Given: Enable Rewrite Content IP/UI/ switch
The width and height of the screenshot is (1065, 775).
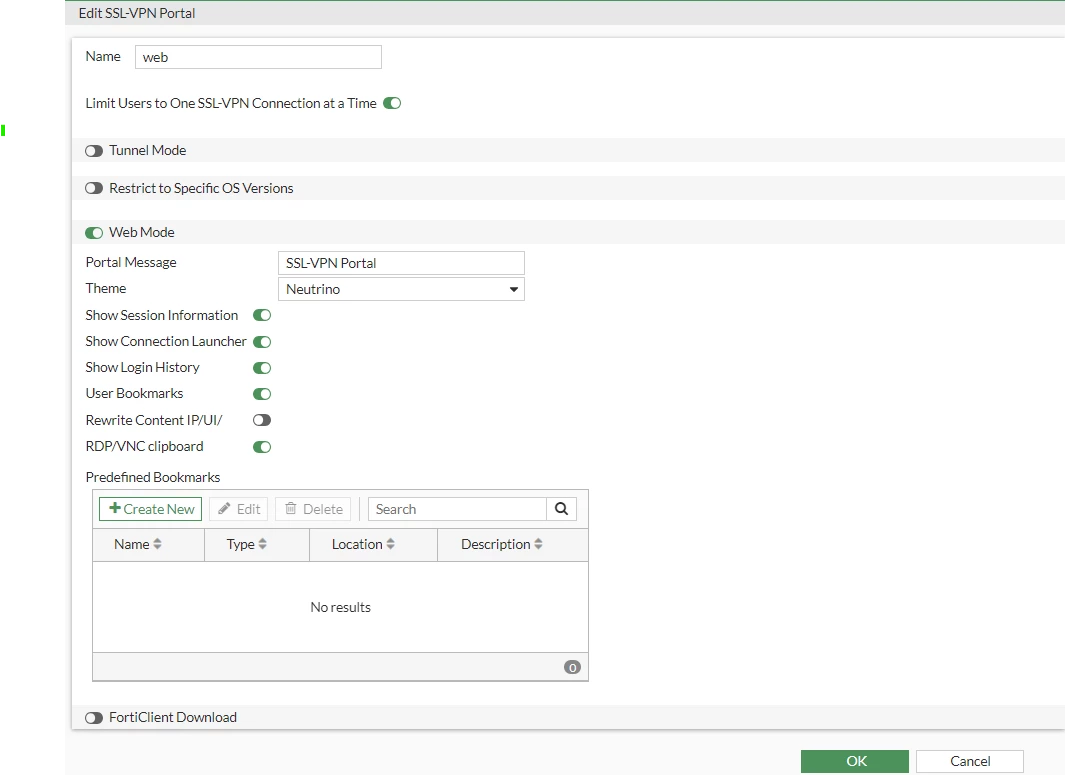Looking at the screenshot, I should (x=262, y=420).
